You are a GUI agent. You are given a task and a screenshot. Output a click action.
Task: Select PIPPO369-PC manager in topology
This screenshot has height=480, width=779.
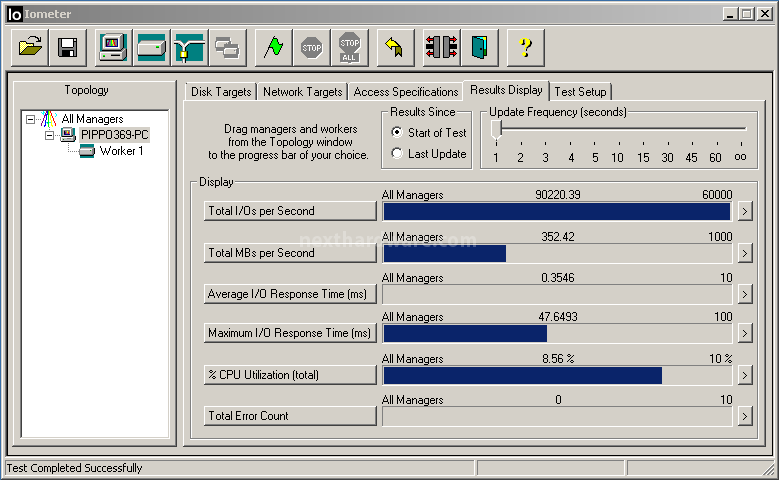114,135
